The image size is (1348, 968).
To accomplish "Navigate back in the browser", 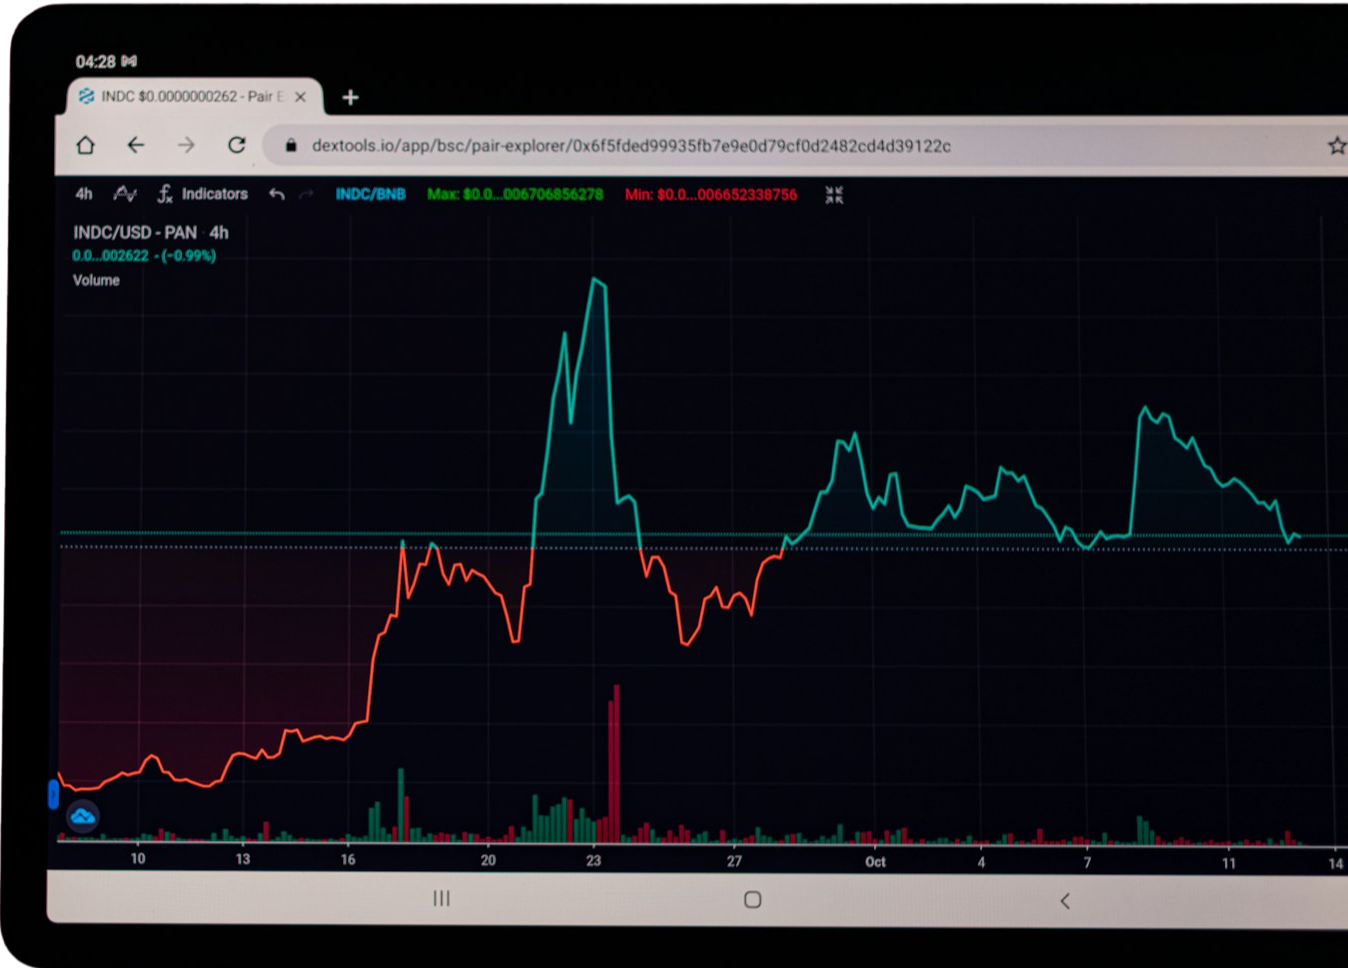I will (136, 145).
